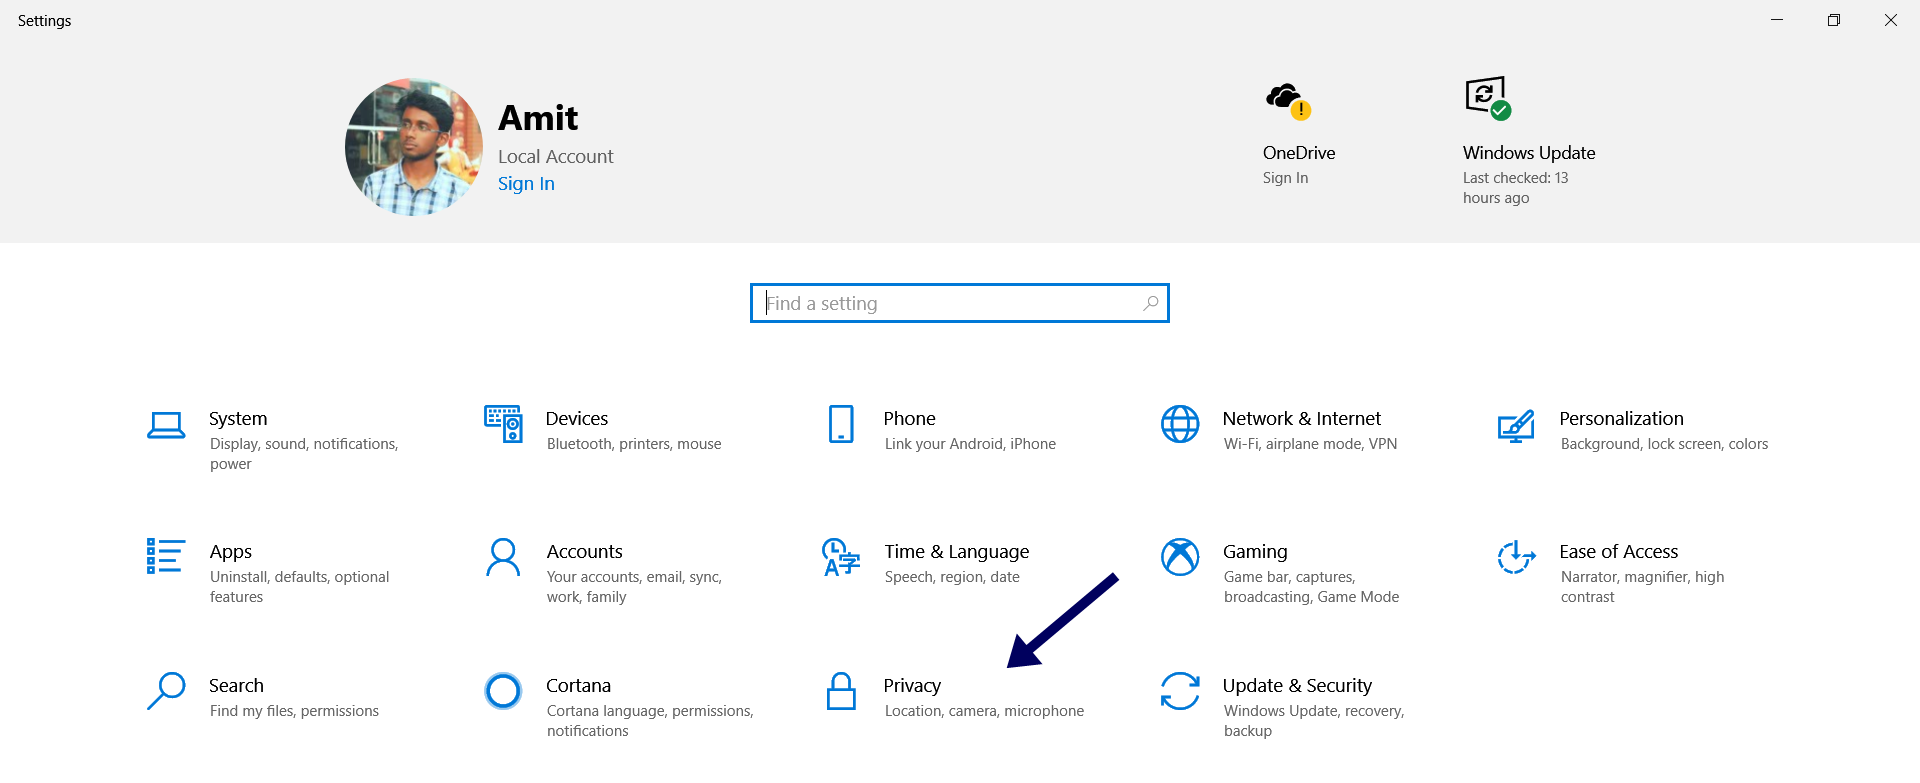Click Amit's profile picture
Viewport: 1920px width, 783px height.
(x=414, y=147)
